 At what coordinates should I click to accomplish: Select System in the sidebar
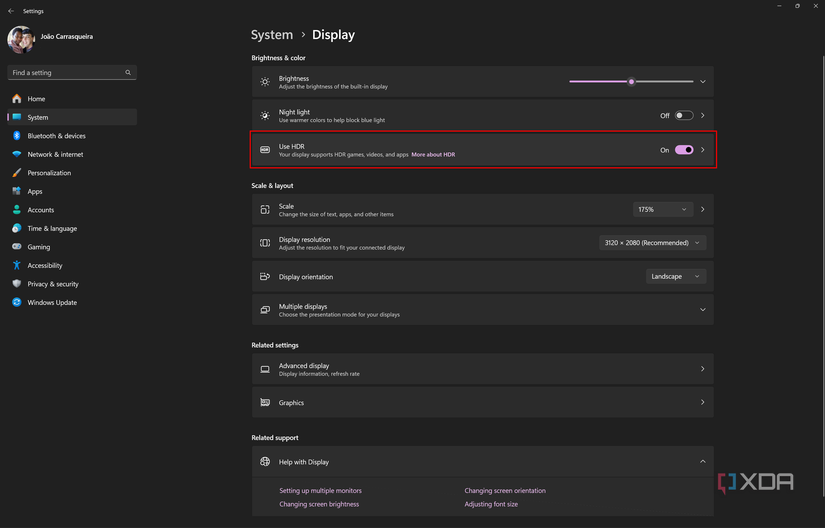click(72, 117)
